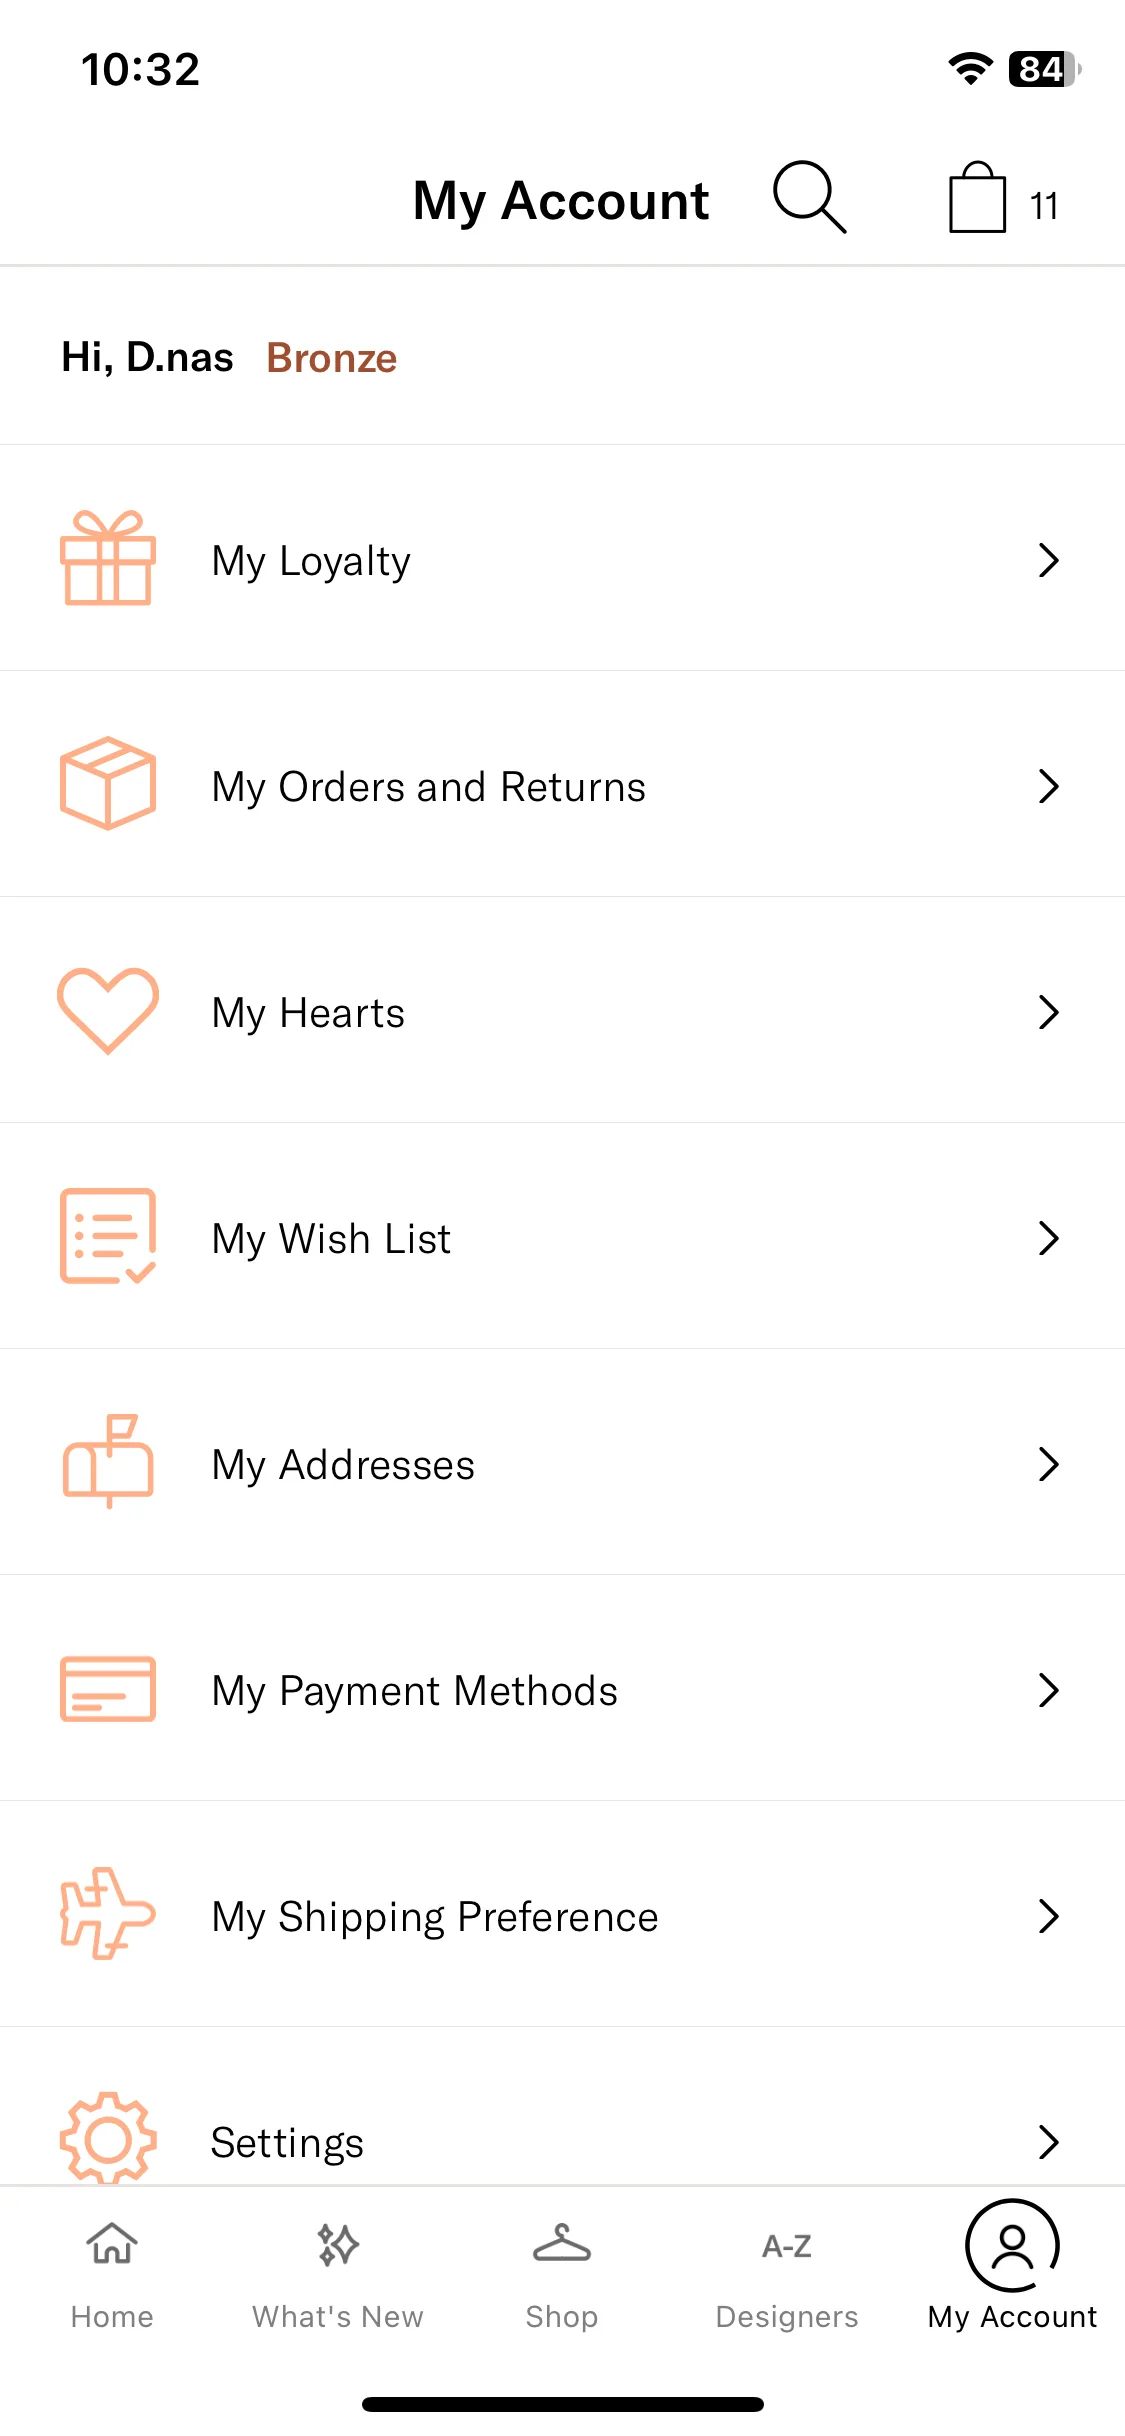Tap the box icon for Orders and Returns
This screenshot has height=2436, width=1125.
(108, 784)
